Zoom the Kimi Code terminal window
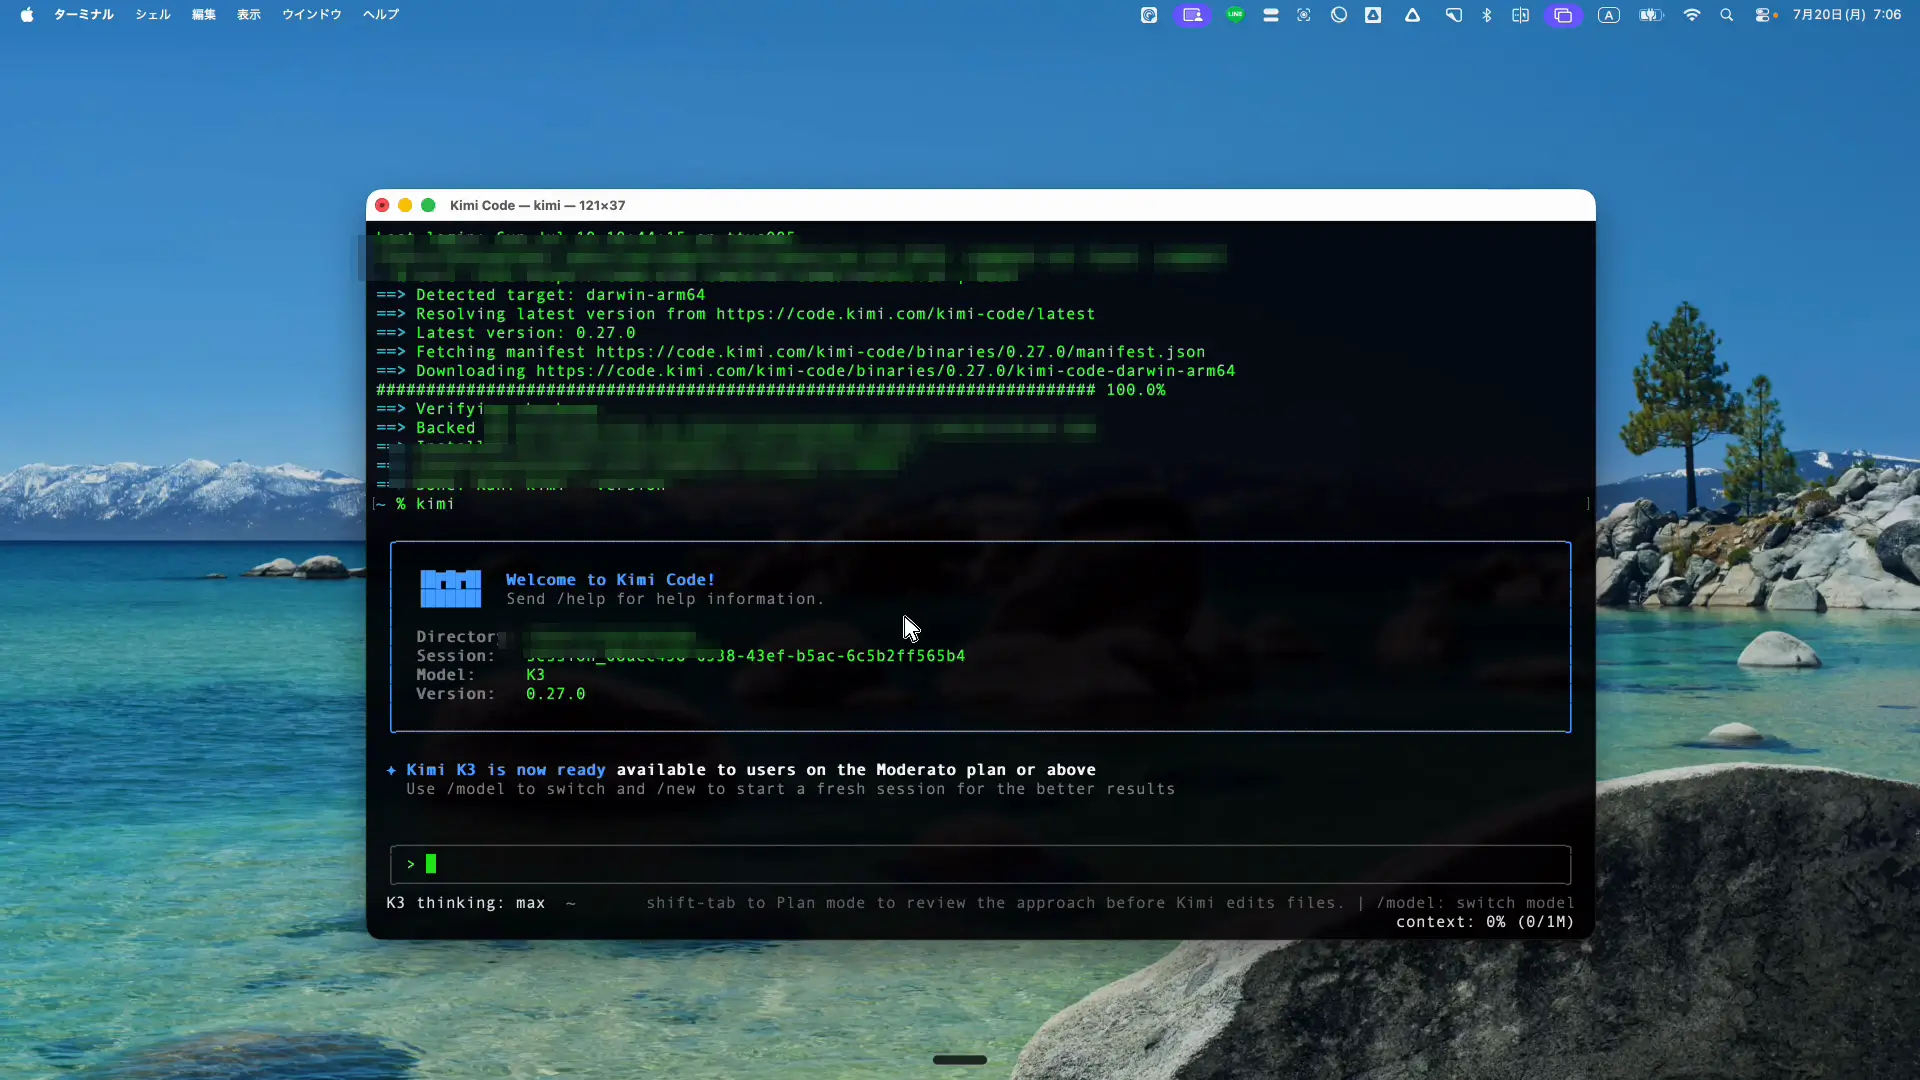Viewport: 1920px width, 1080px height. click(x=428, y=205)
